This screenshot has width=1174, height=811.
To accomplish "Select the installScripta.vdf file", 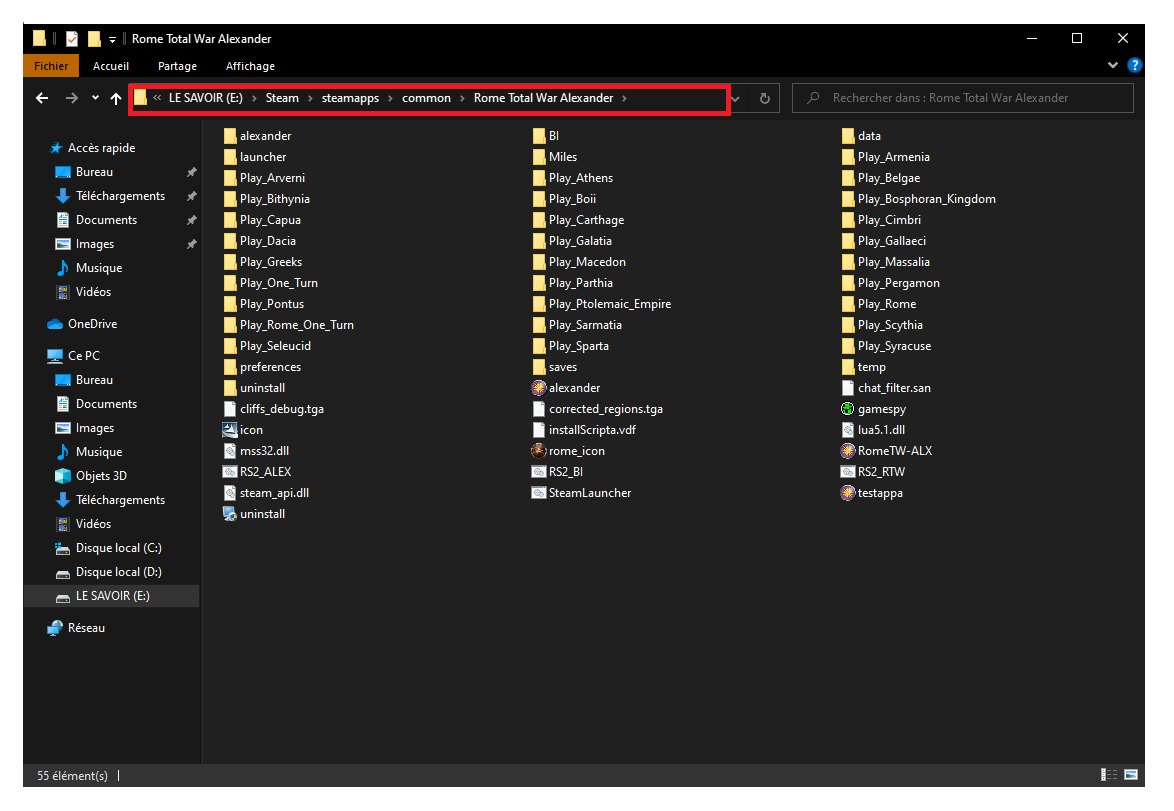I will (x=583, y=430).
